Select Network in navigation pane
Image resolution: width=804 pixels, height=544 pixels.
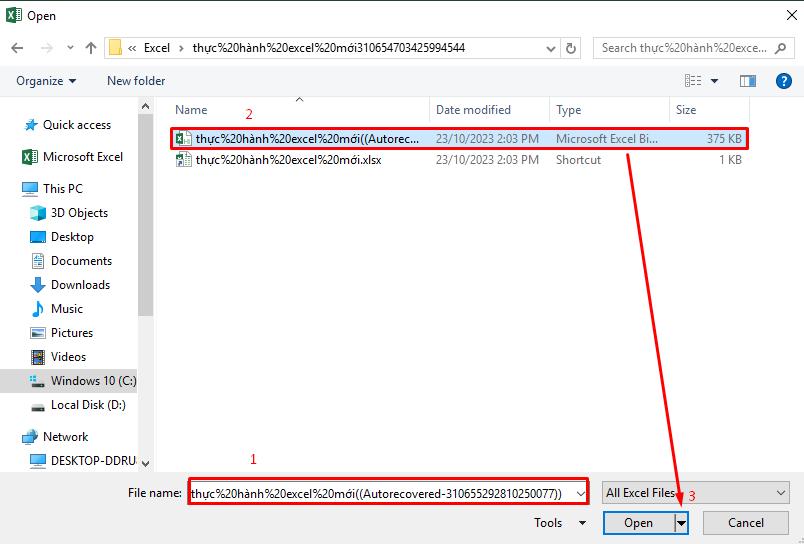click(65, 437)
